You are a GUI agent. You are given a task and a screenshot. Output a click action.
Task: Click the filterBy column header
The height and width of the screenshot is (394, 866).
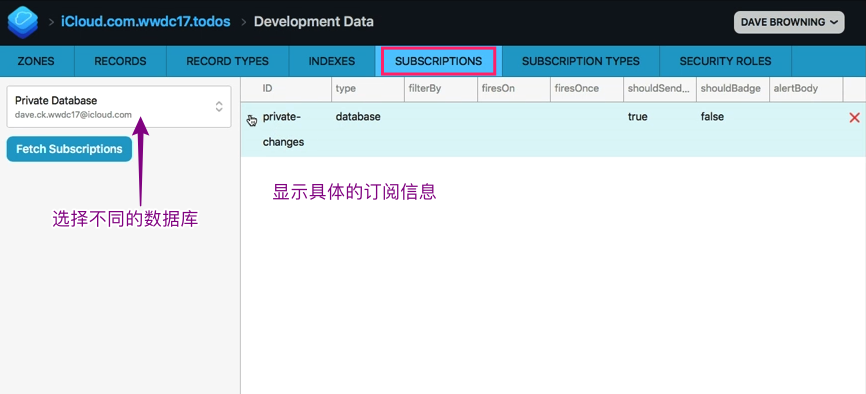coord(441,88)
